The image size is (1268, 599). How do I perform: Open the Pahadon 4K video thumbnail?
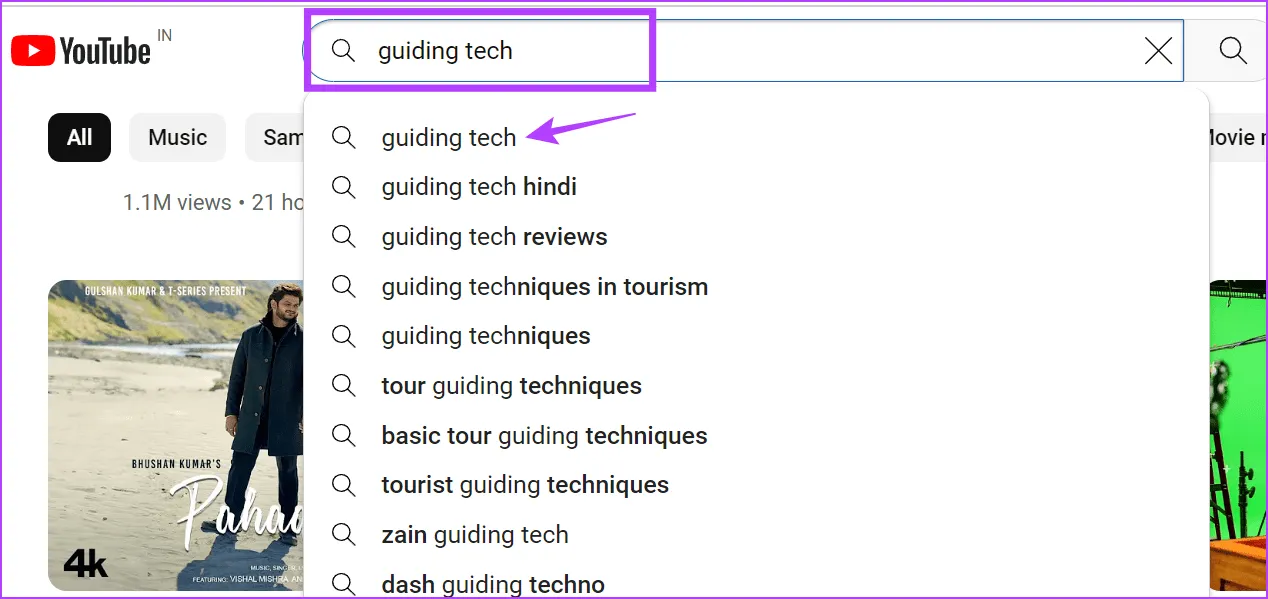click(x=176, y=435)
